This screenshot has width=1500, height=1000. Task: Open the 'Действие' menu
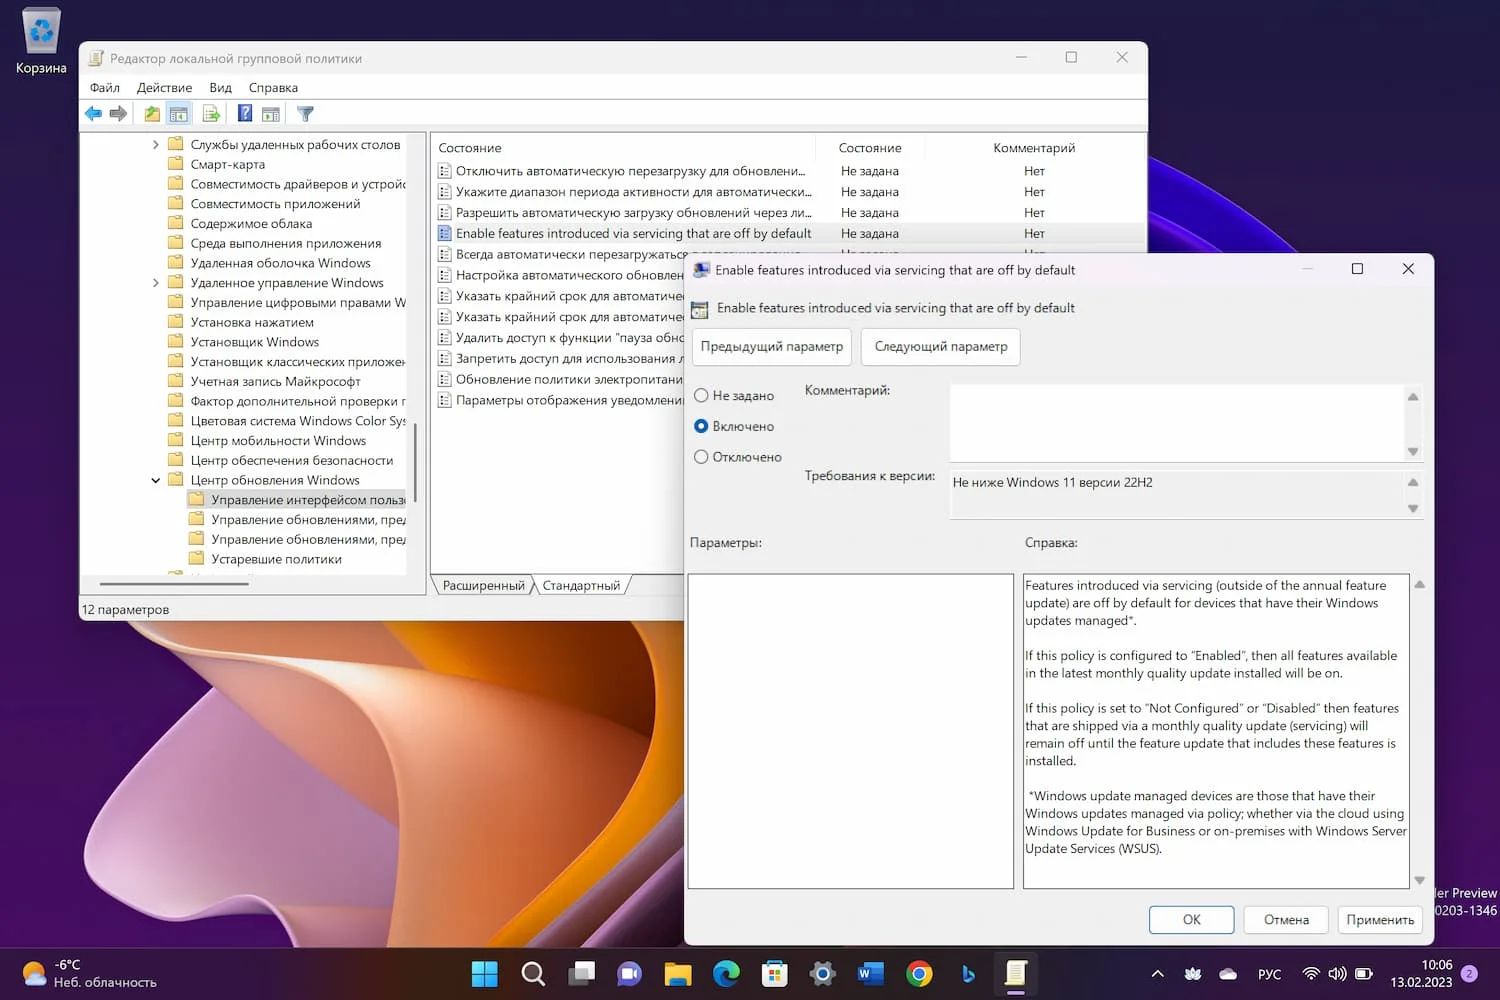point(164,88)
